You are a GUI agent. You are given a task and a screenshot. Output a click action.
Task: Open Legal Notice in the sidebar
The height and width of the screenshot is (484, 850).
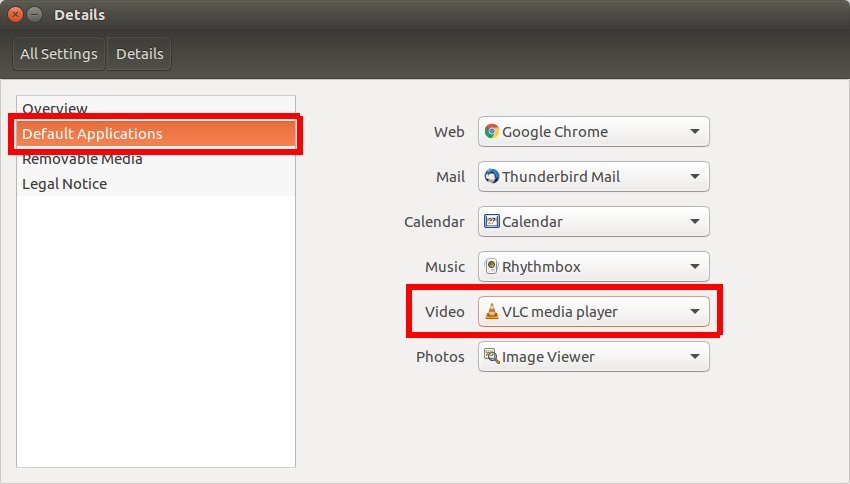[156, 184]
